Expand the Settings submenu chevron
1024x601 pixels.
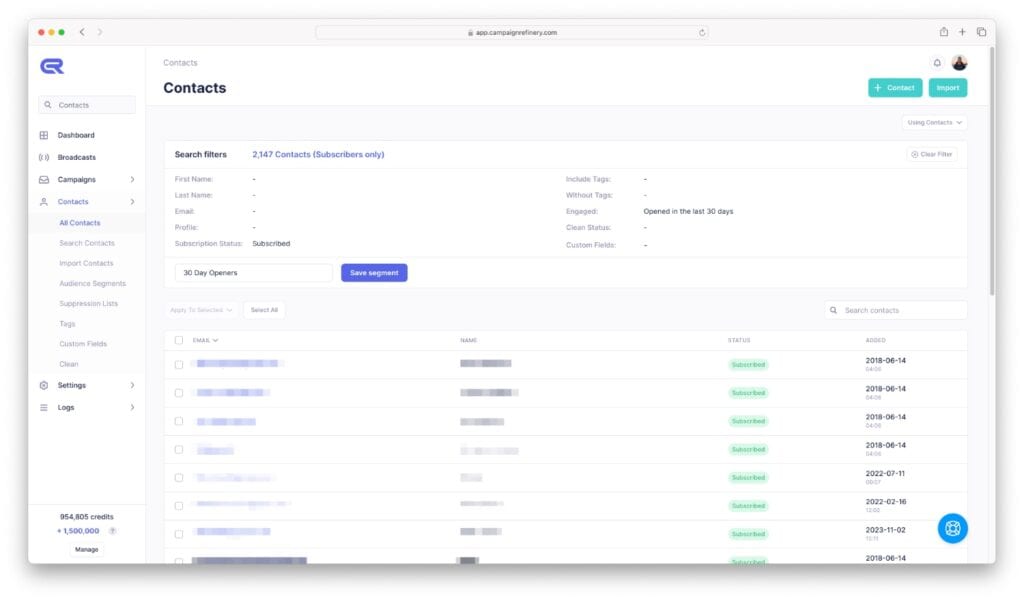click(133, 385)
